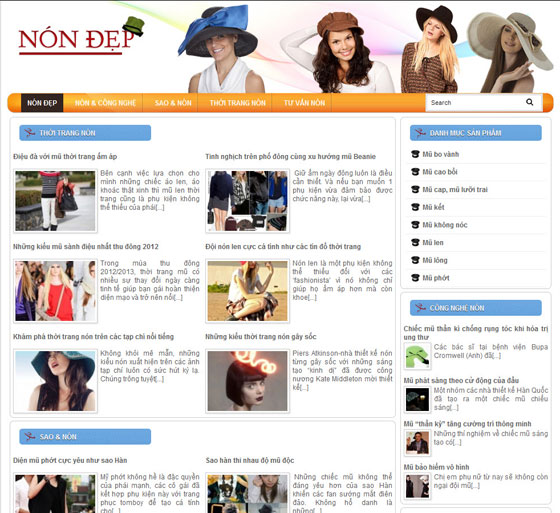Click the icon in the Thời Trang Nón header

point(29,133)
